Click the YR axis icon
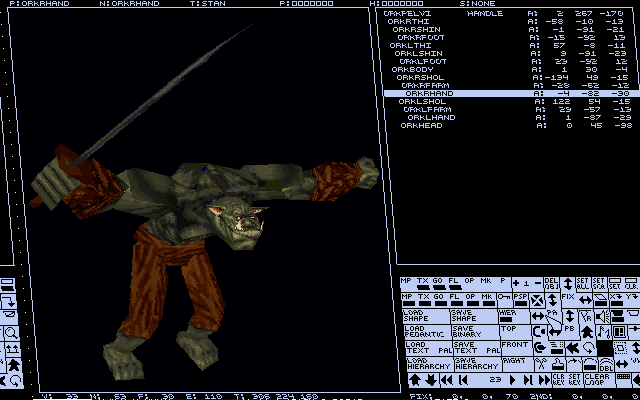640x400 pixels. 586,317
